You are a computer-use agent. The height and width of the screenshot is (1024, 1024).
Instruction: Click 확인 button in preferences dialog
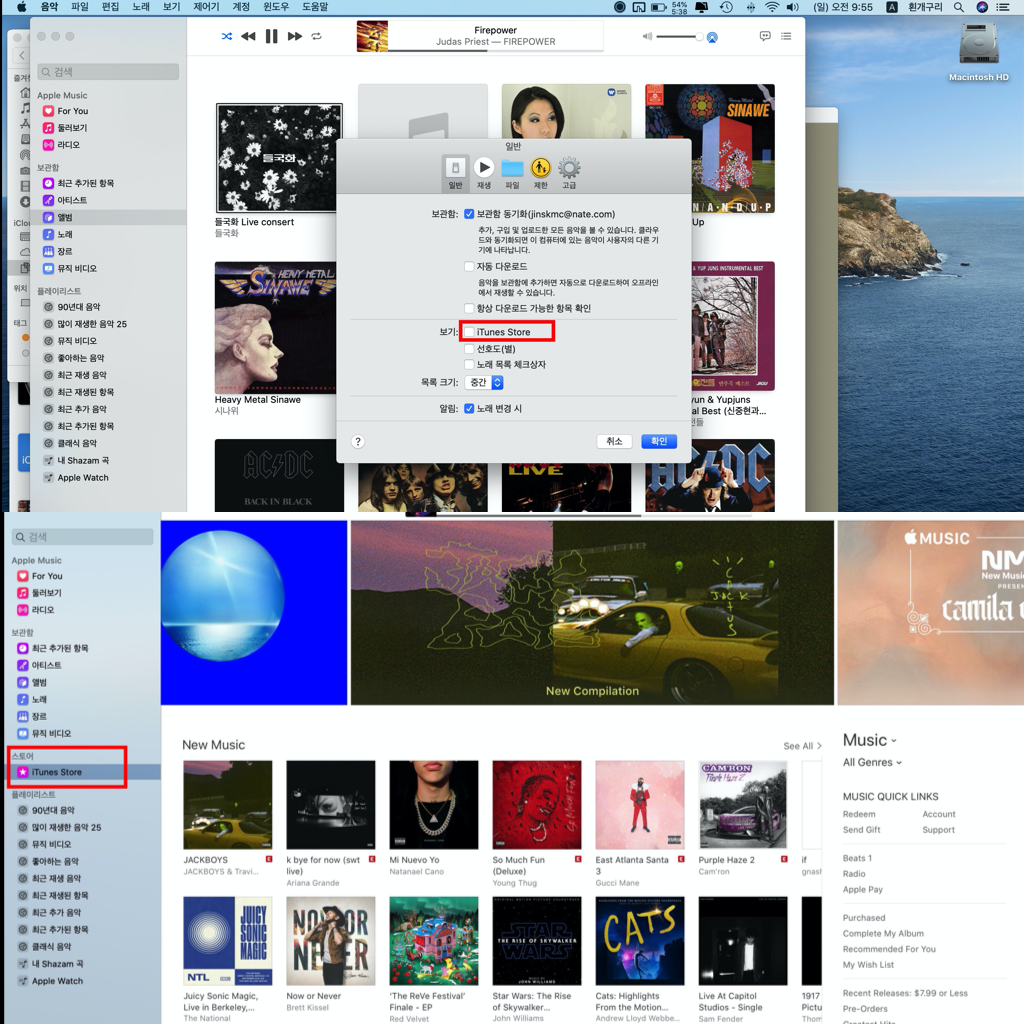click(659, 441)
